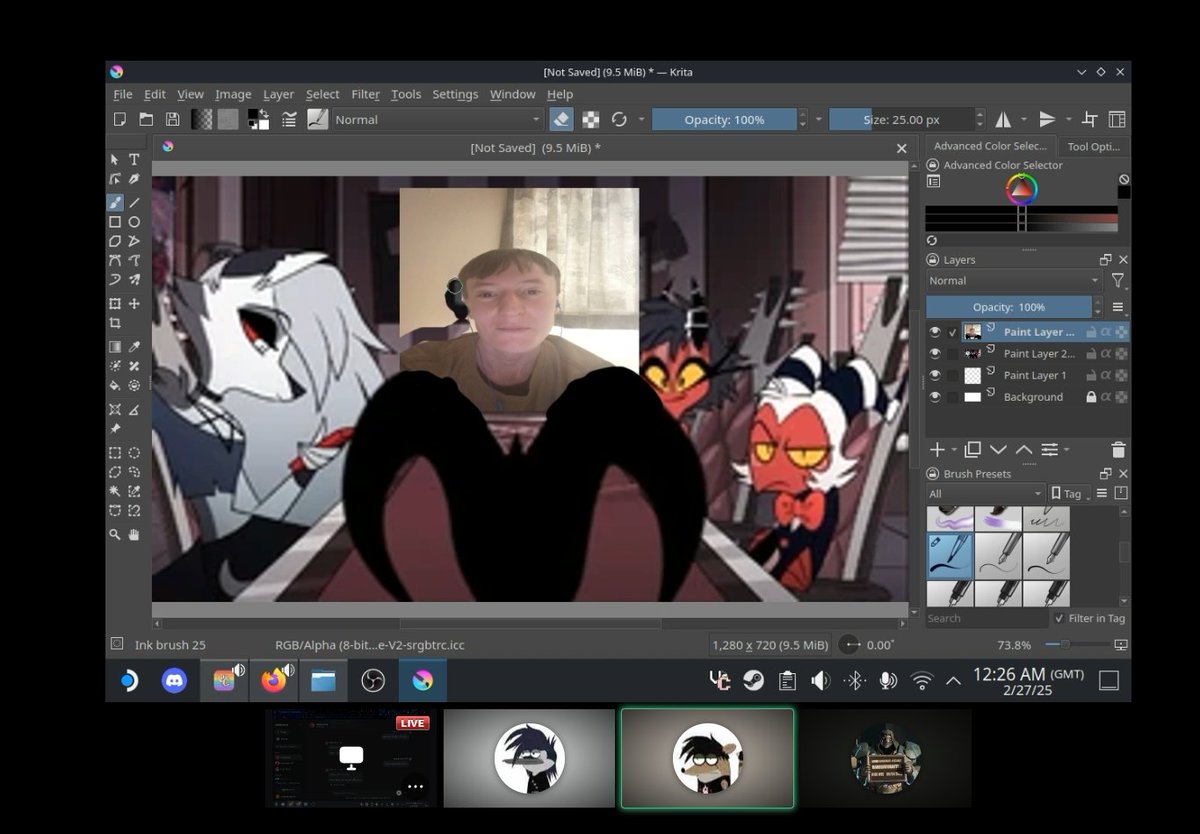
Task: Select the Rectangle shape tool
Action: click(115, 222)
